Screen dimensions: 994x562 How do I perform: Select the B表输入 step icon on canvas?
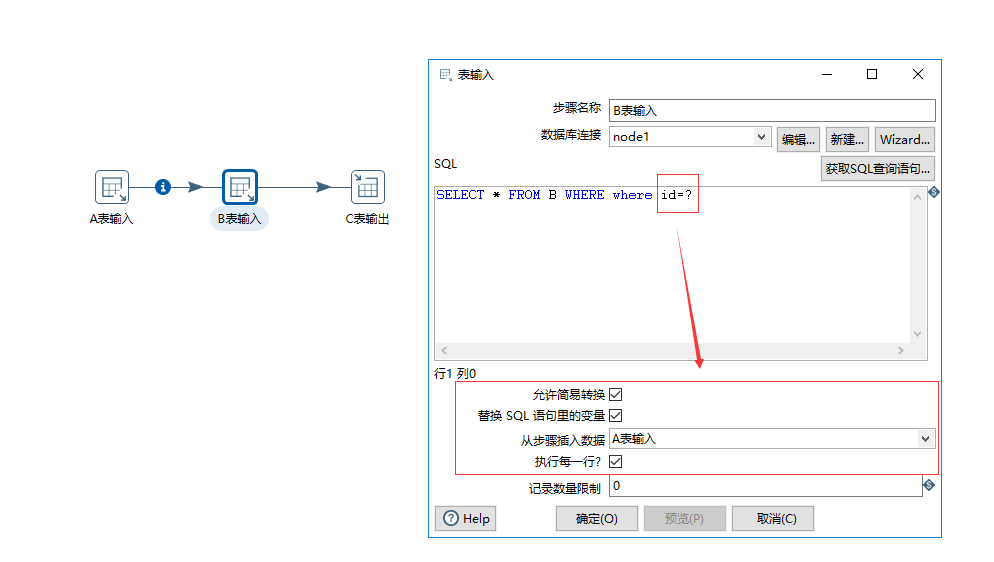[x=240, y=187]
